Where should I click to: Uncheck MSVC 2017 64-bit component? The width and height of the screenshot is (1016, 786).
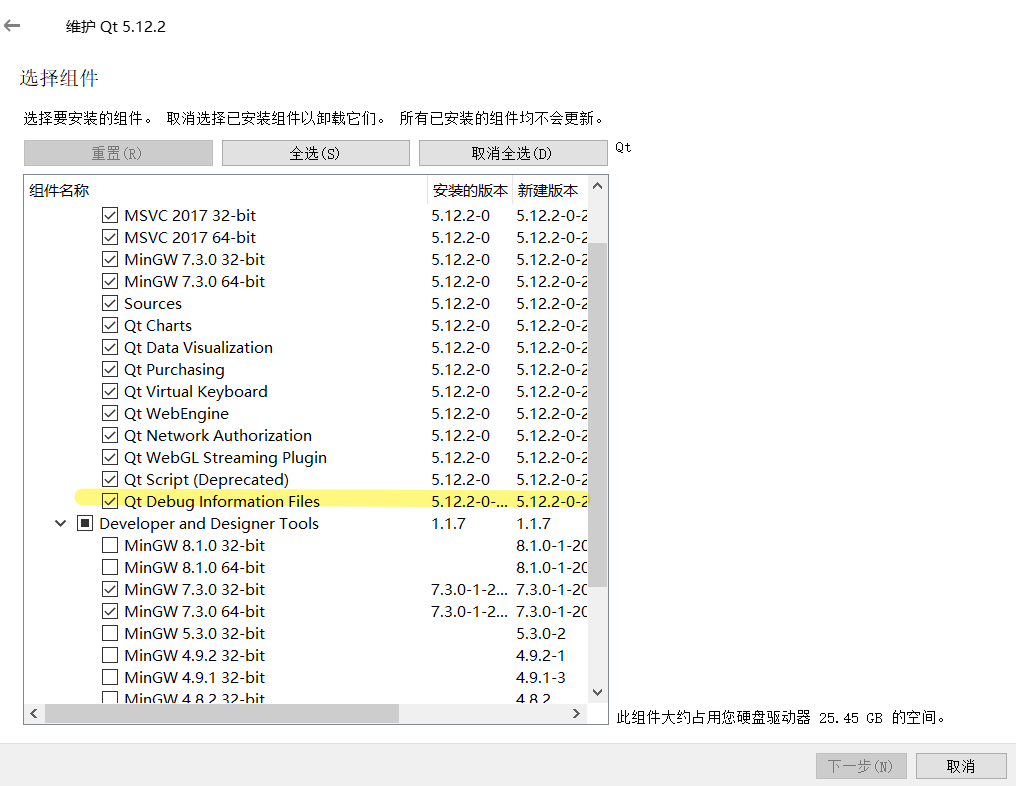(x=110, y=237)
